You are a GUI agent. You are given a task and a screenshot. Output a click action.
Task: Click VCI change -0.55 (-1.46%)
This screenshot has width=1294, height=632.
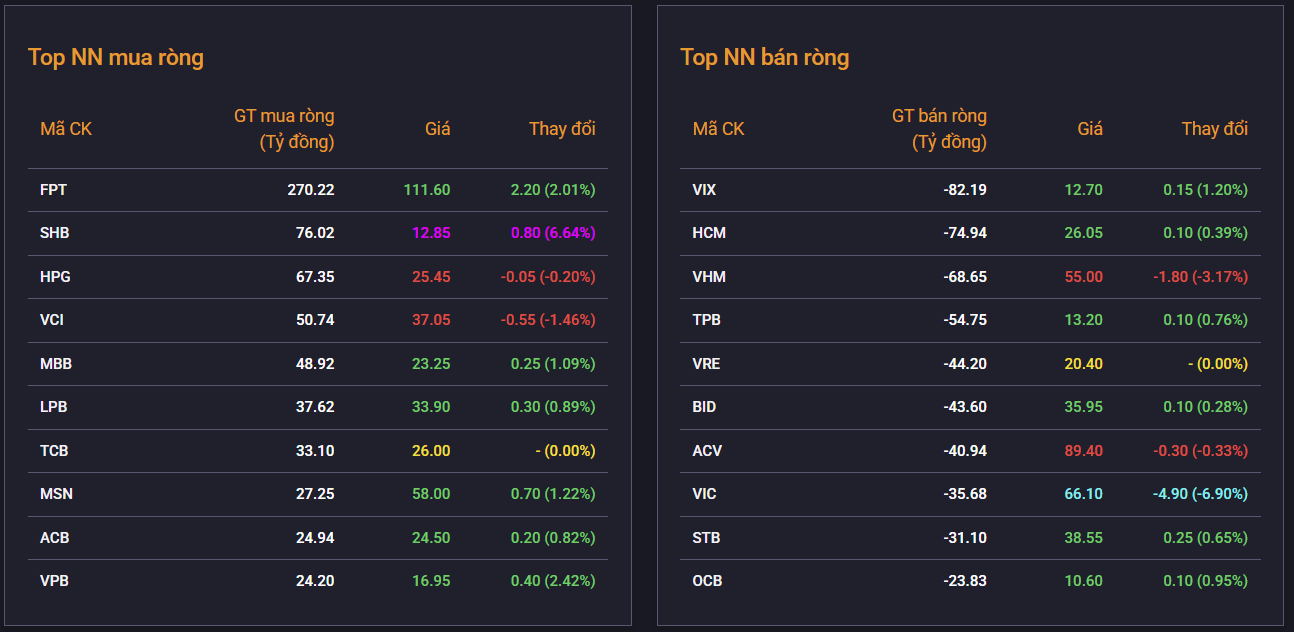(548, 320)
